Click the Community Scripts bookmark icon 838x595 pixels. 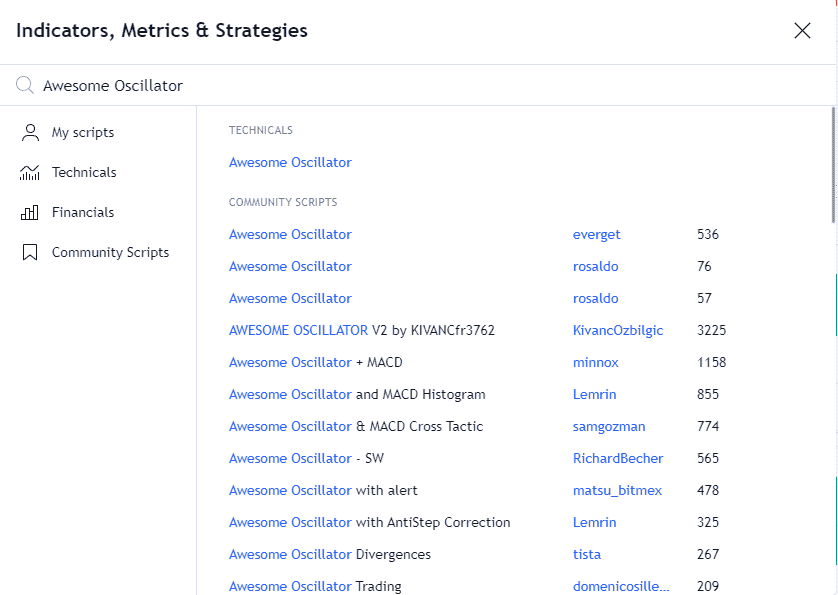pos(30,252)
